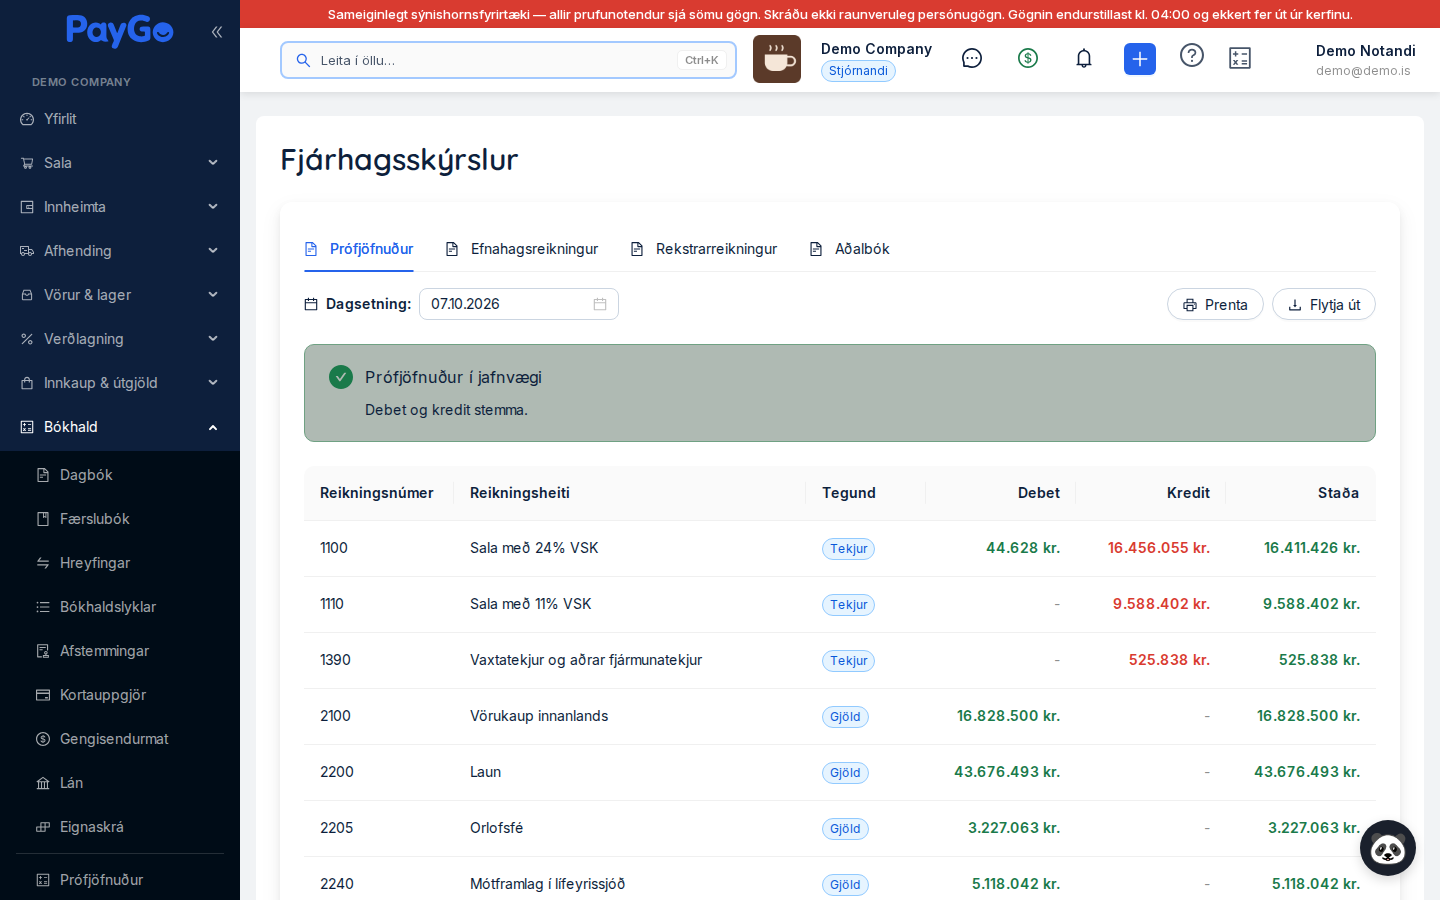Open the panda chat assistant
The width and height of the screenshot is (1440, 900).
(x=1388, y=848)
